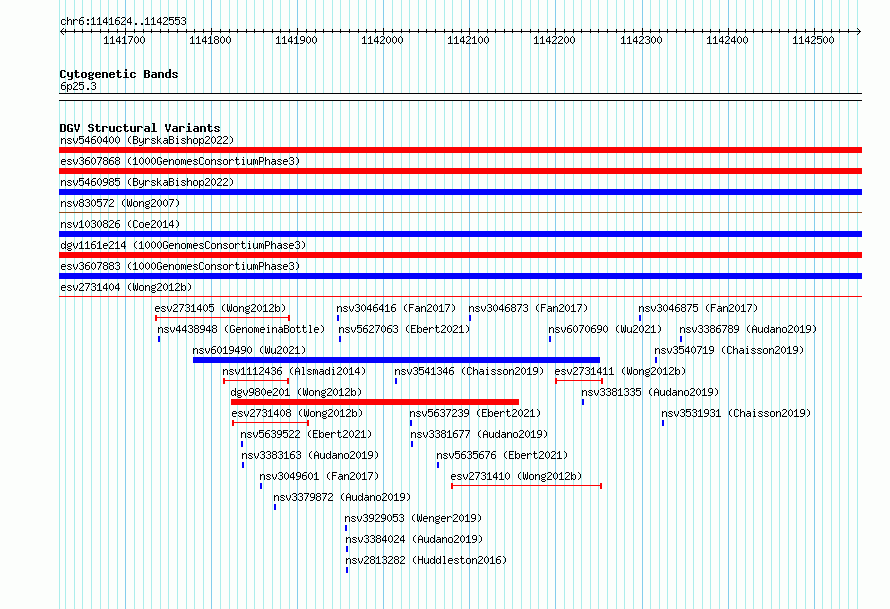Screen dimensions: 890x609
Task: Select the blue bar under nsv1030826
Action: [460, 234]
